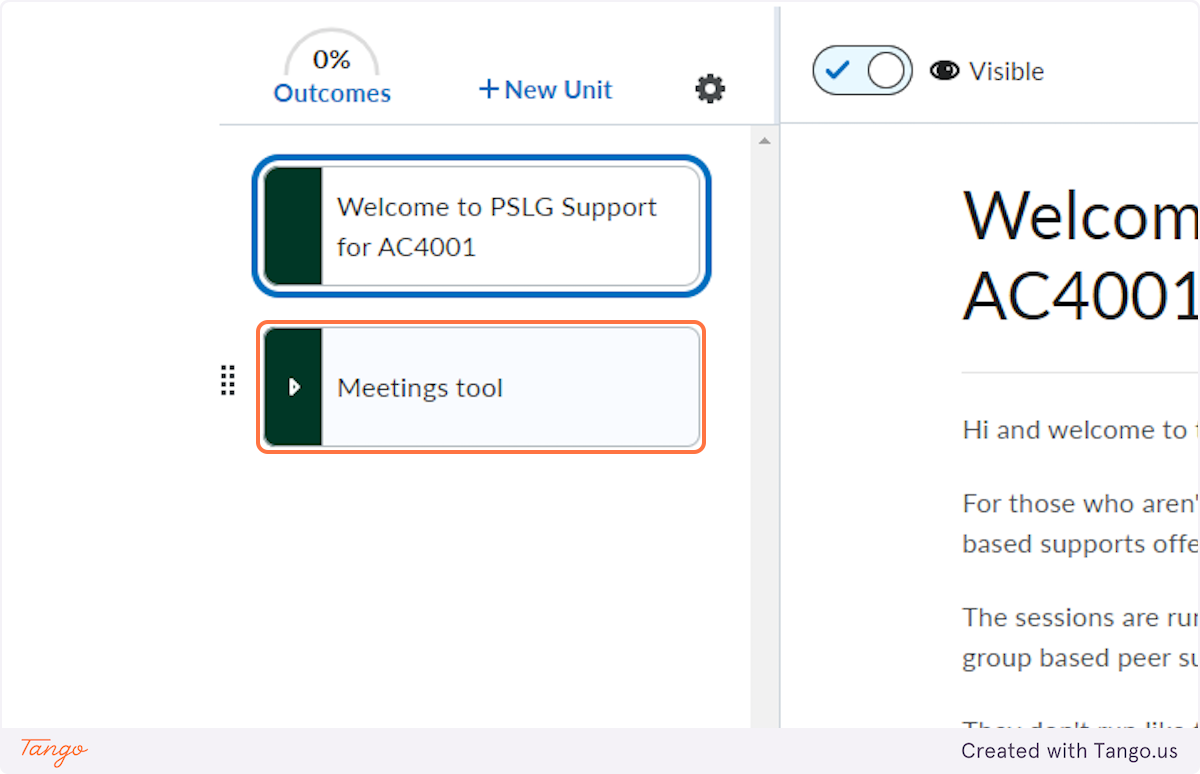
Task: Click the checkmark inside the visibility switch
Action: pos(837,71)
